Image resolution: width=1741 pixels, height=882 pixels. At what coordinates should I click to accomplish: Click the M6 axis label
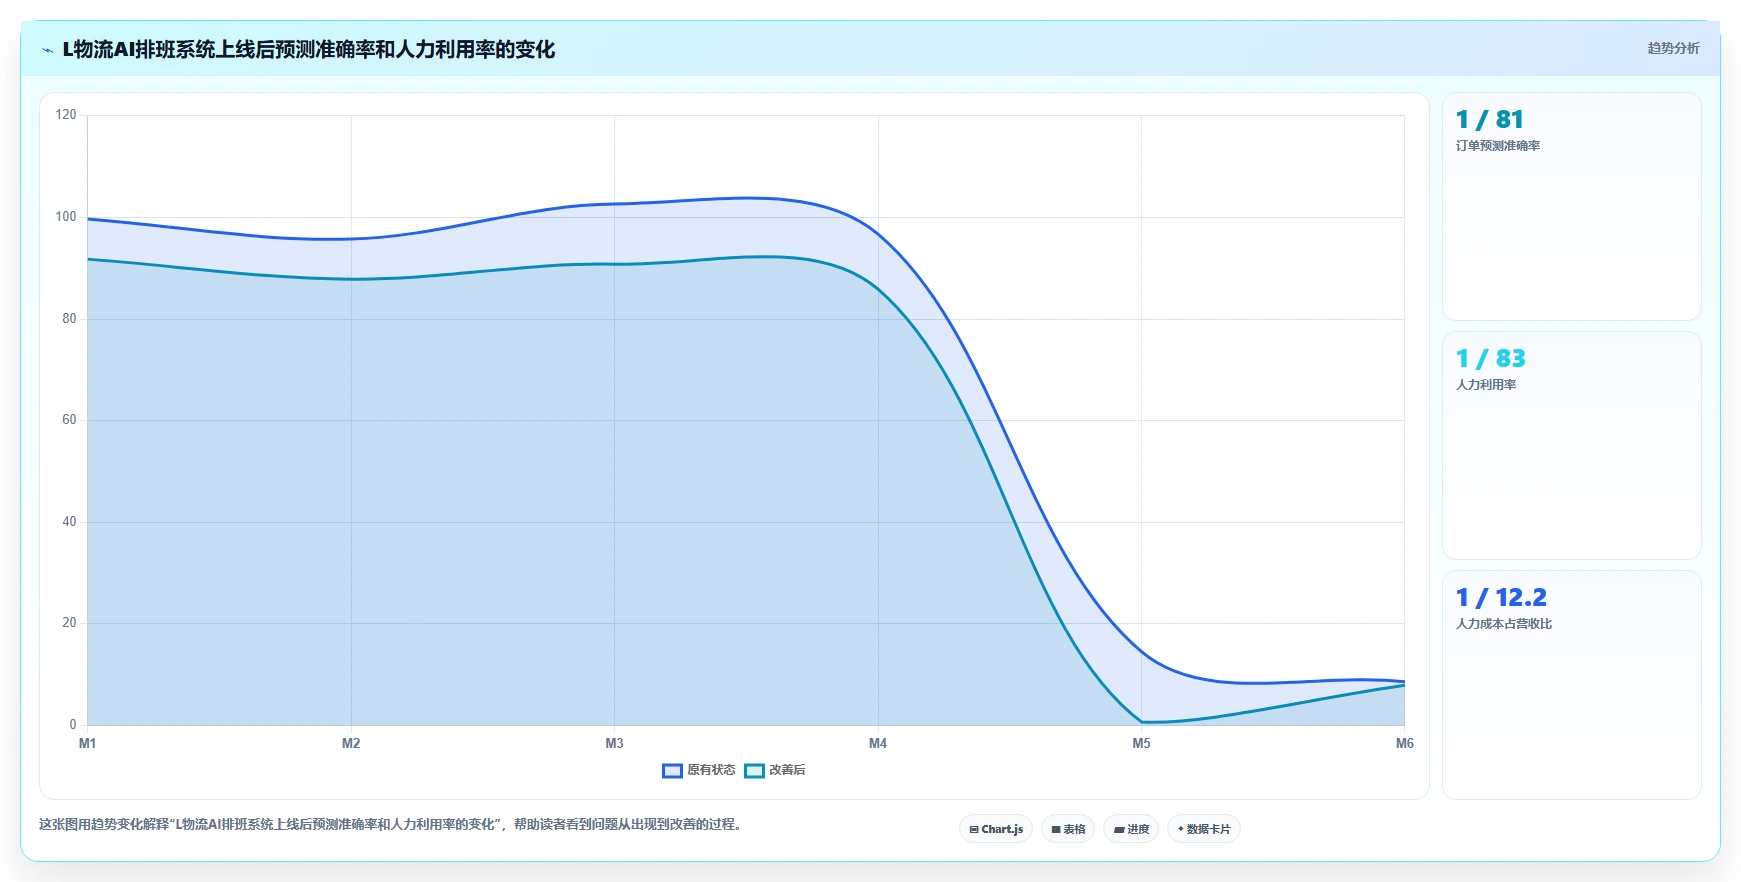tap(1405, 743)
